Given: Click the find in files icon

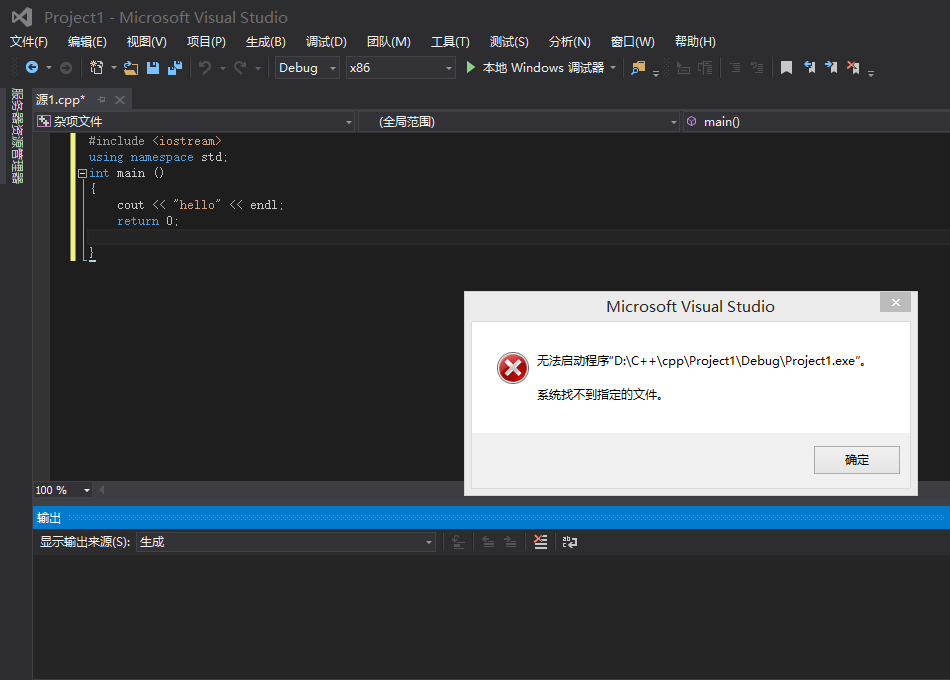Looking at the screenshot, I should 638,68.
